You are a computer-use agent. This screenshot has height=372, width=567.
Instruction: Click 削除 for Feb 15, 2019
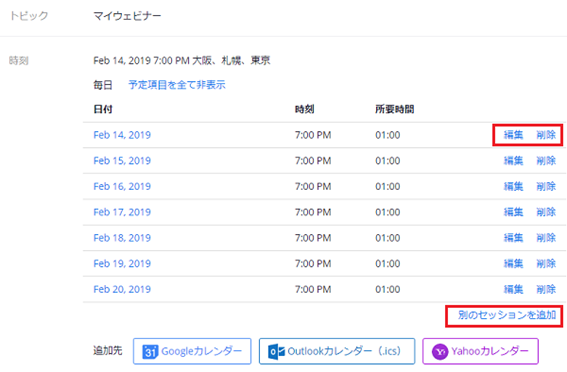[x=546, y=161]
